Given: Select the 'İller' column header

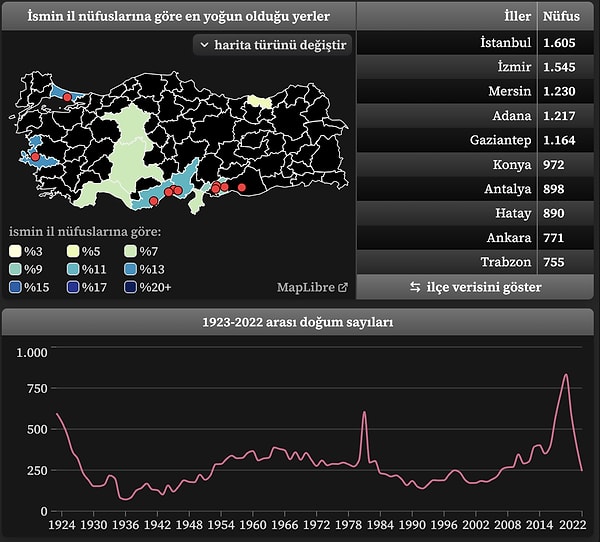Looking at the screenshot, I should [x=447, y=16].
